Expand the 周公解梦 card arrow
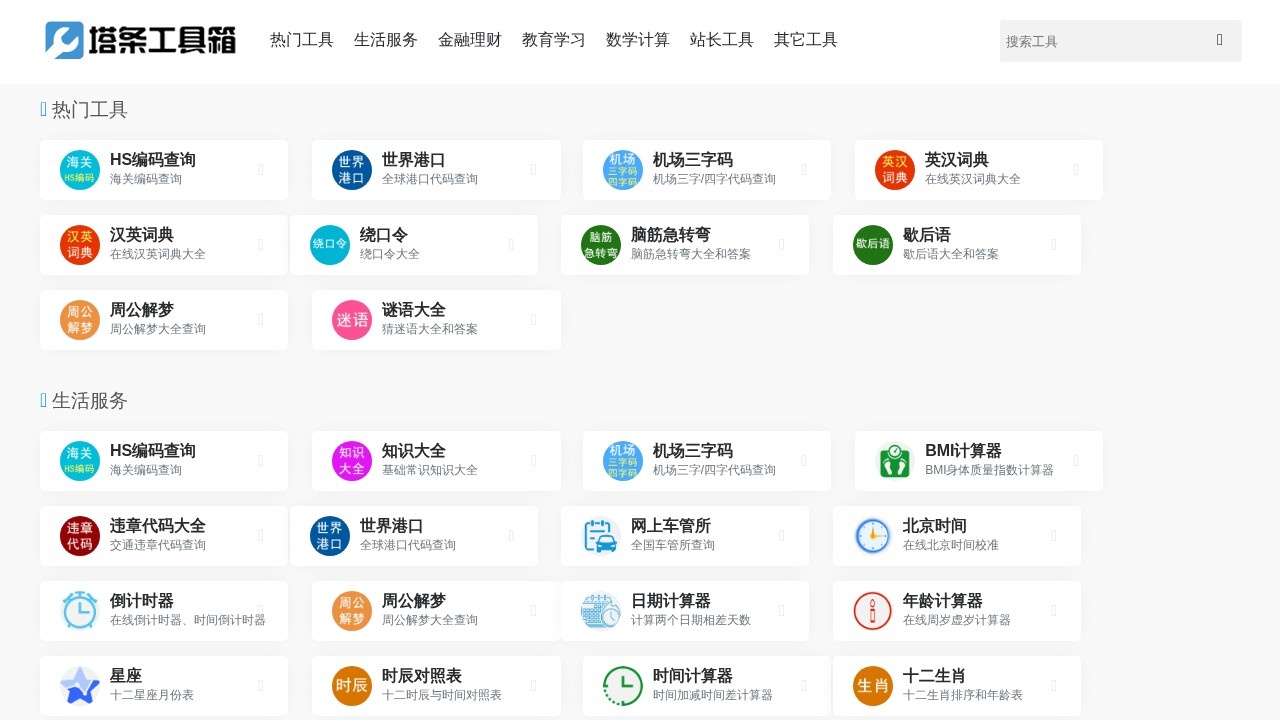1280x720 pixels. click(x=260, y=319)
